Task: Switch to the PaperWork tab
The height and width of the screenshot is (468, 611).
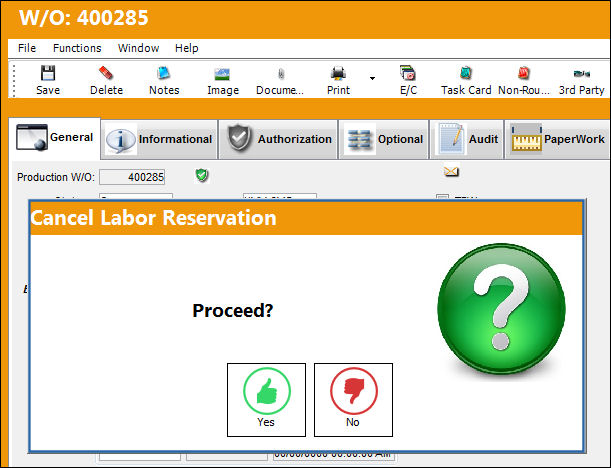Action: (557, 139)
